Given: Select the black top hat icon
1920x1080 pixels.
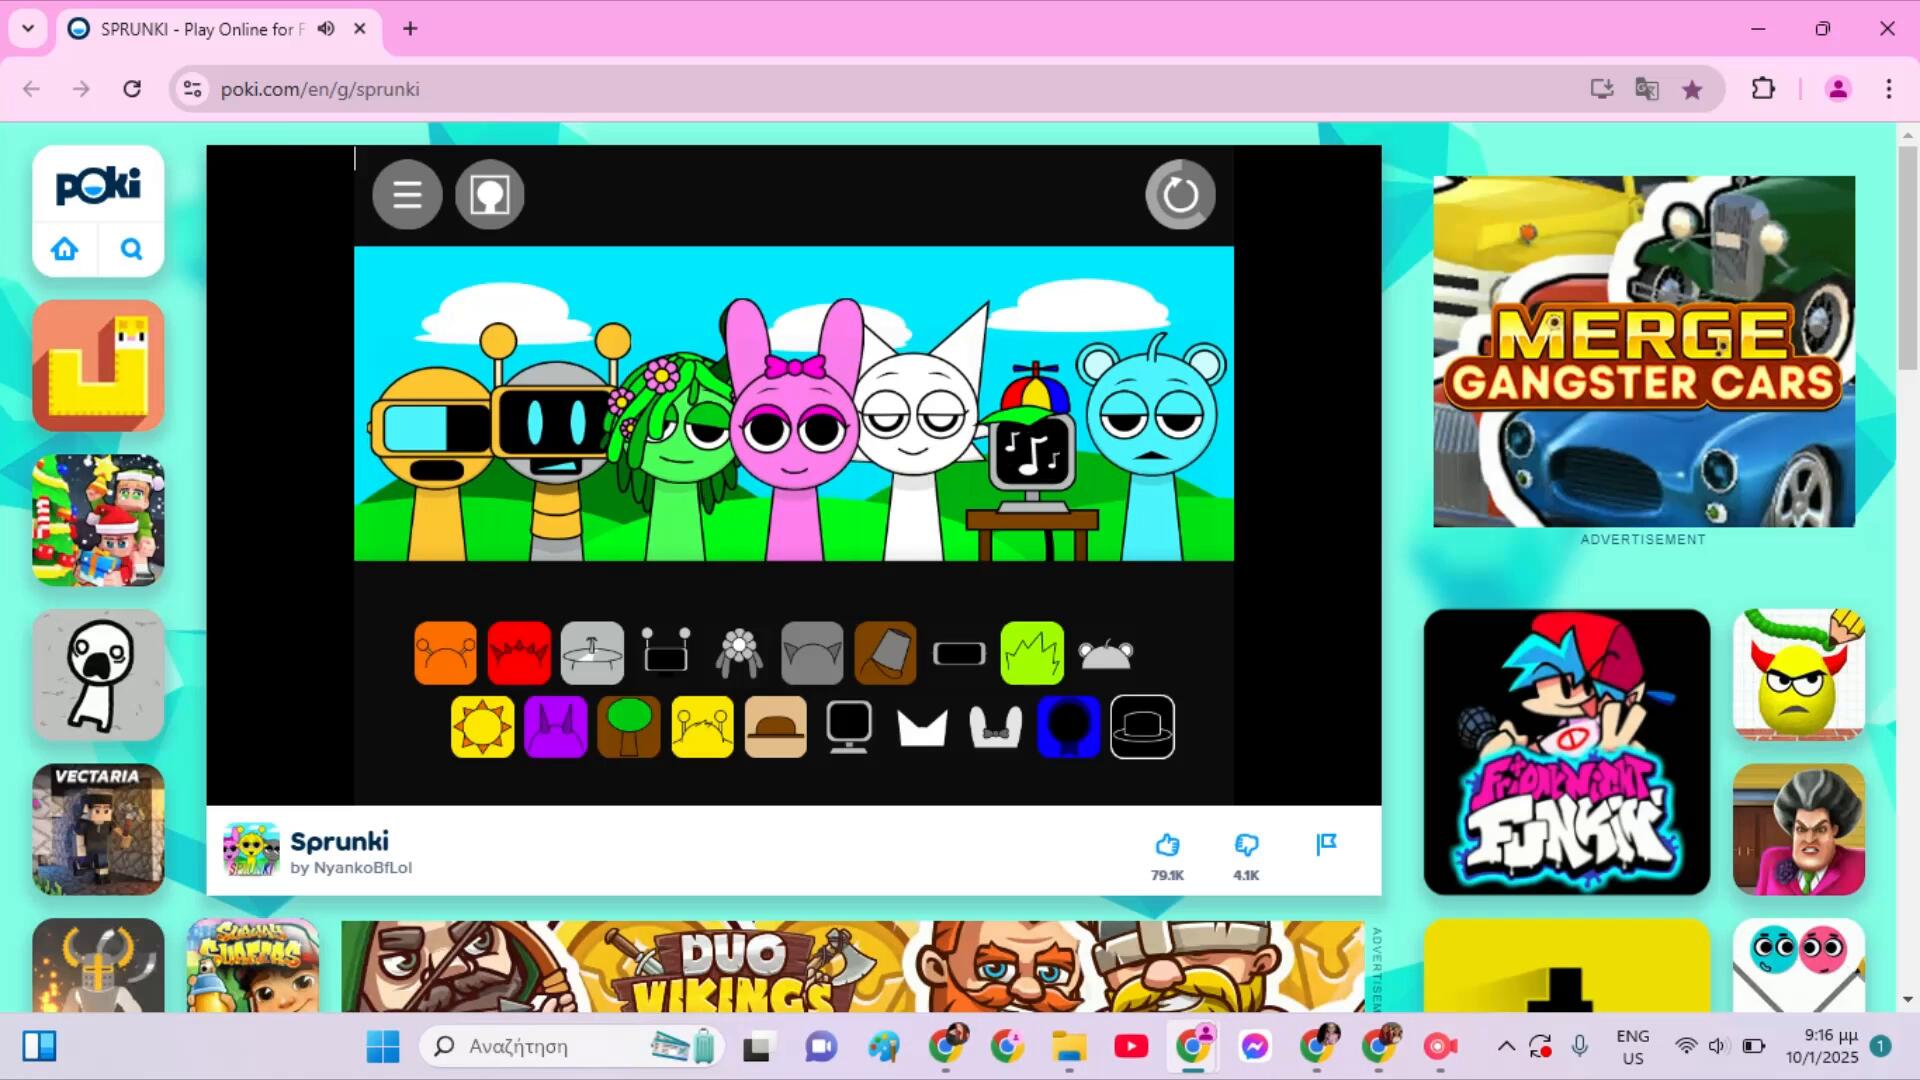Looking at the screenshot, I should tap(1142, 727).
